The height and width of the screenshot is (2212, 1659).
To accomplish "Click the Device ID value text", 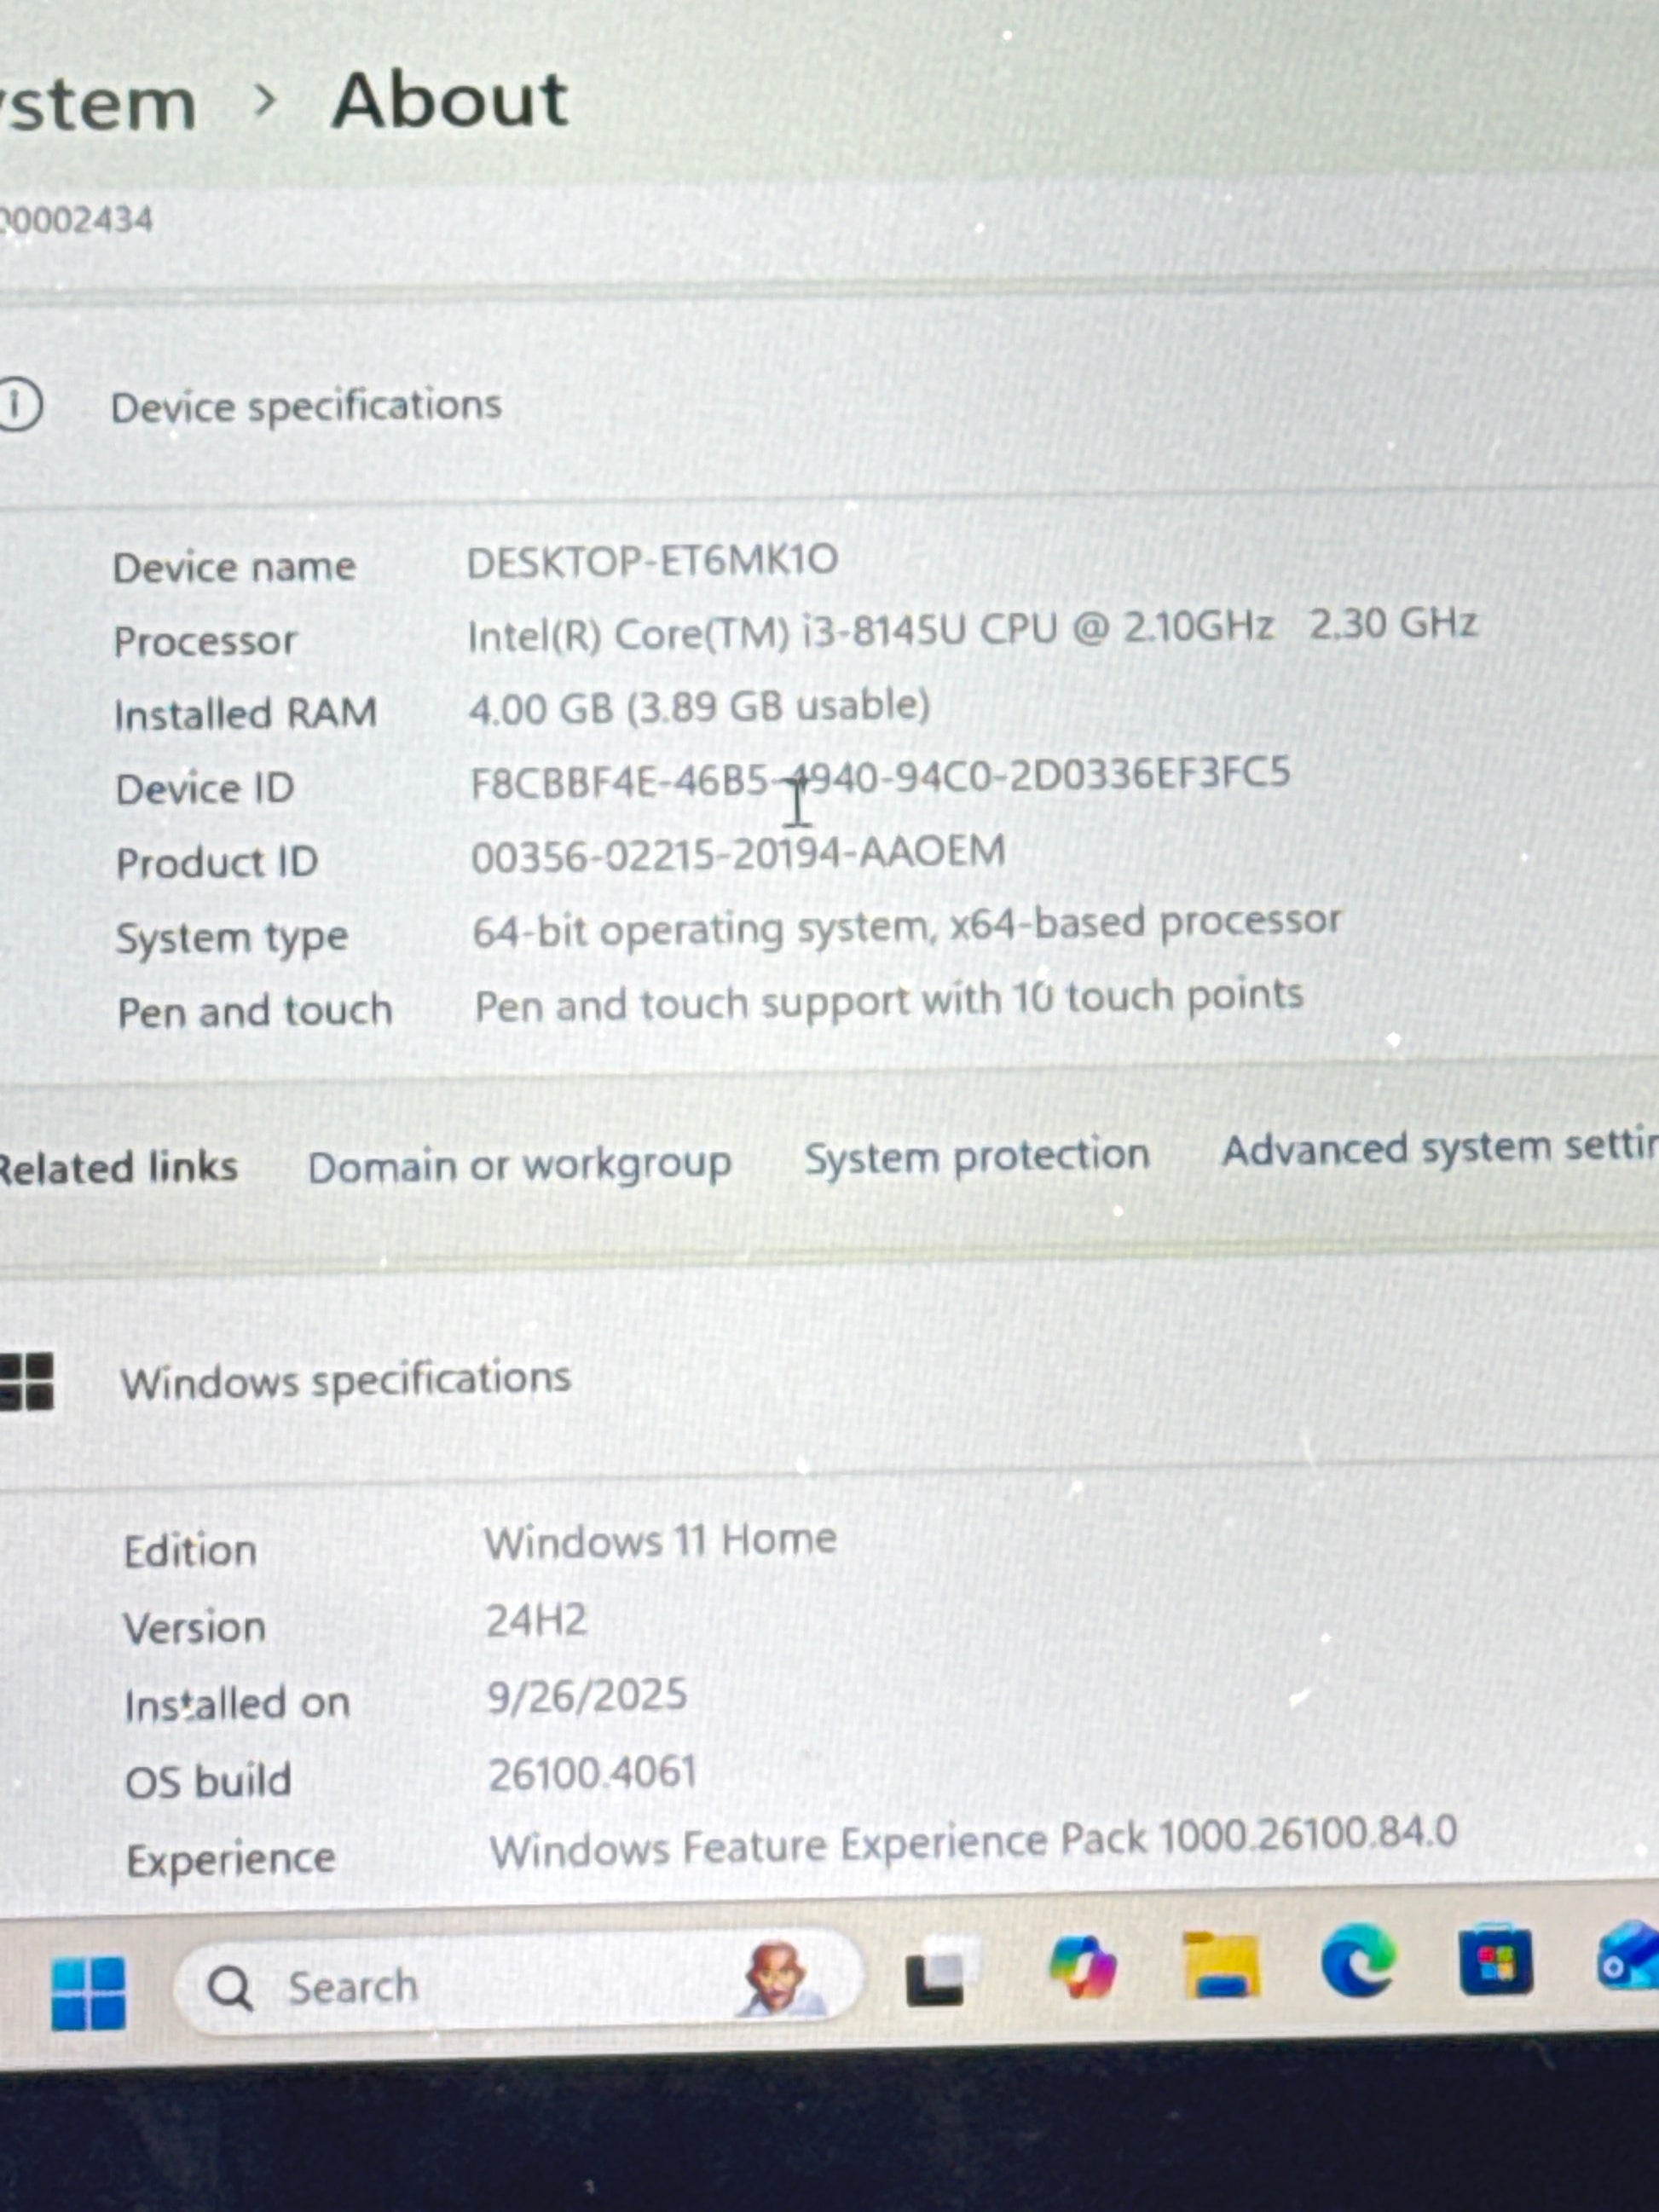I will pos(879,778).
